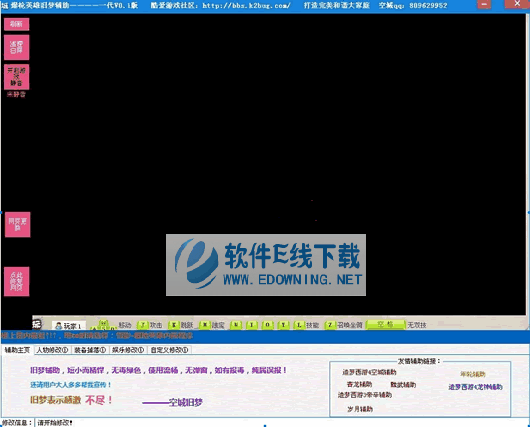This screenshot has height=427, width=530.
Task: Close the window with the X button
Action: click(517, 4)
